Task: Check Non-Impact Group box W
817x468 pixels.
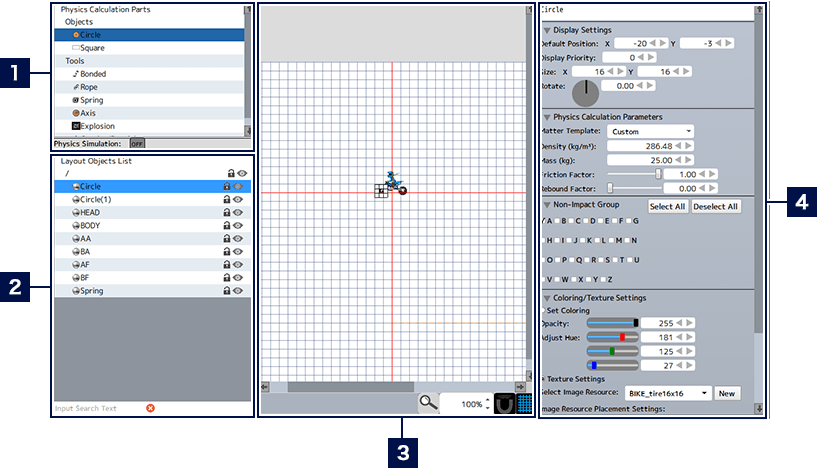Action: pos(557,279)
